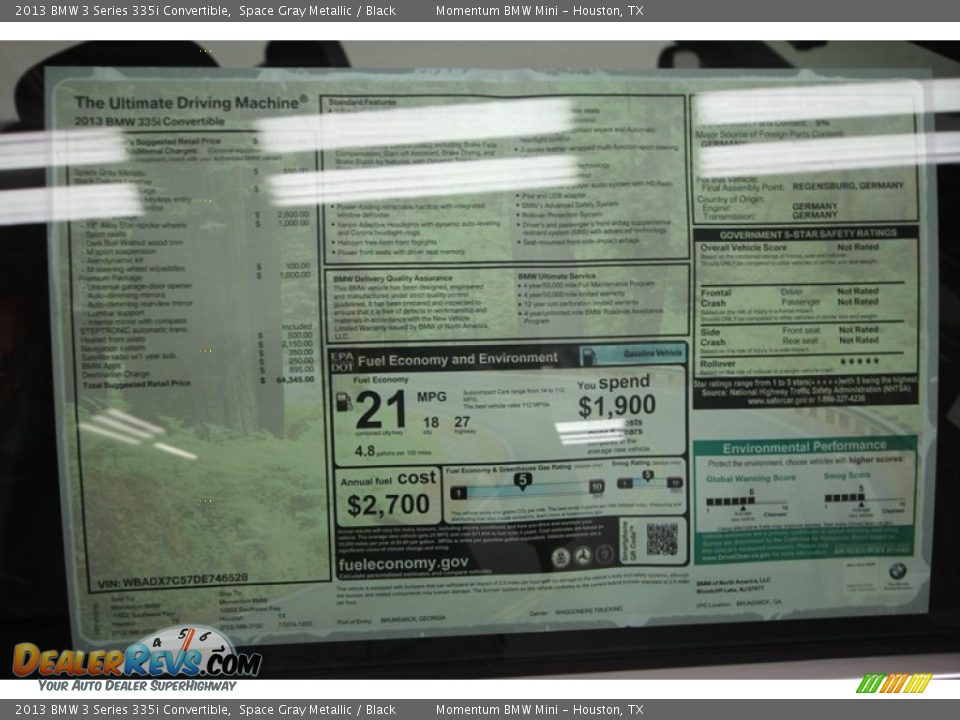Click the '$1,900' You spend amount
The image size is (960, 720).
(x=617, y=406)
